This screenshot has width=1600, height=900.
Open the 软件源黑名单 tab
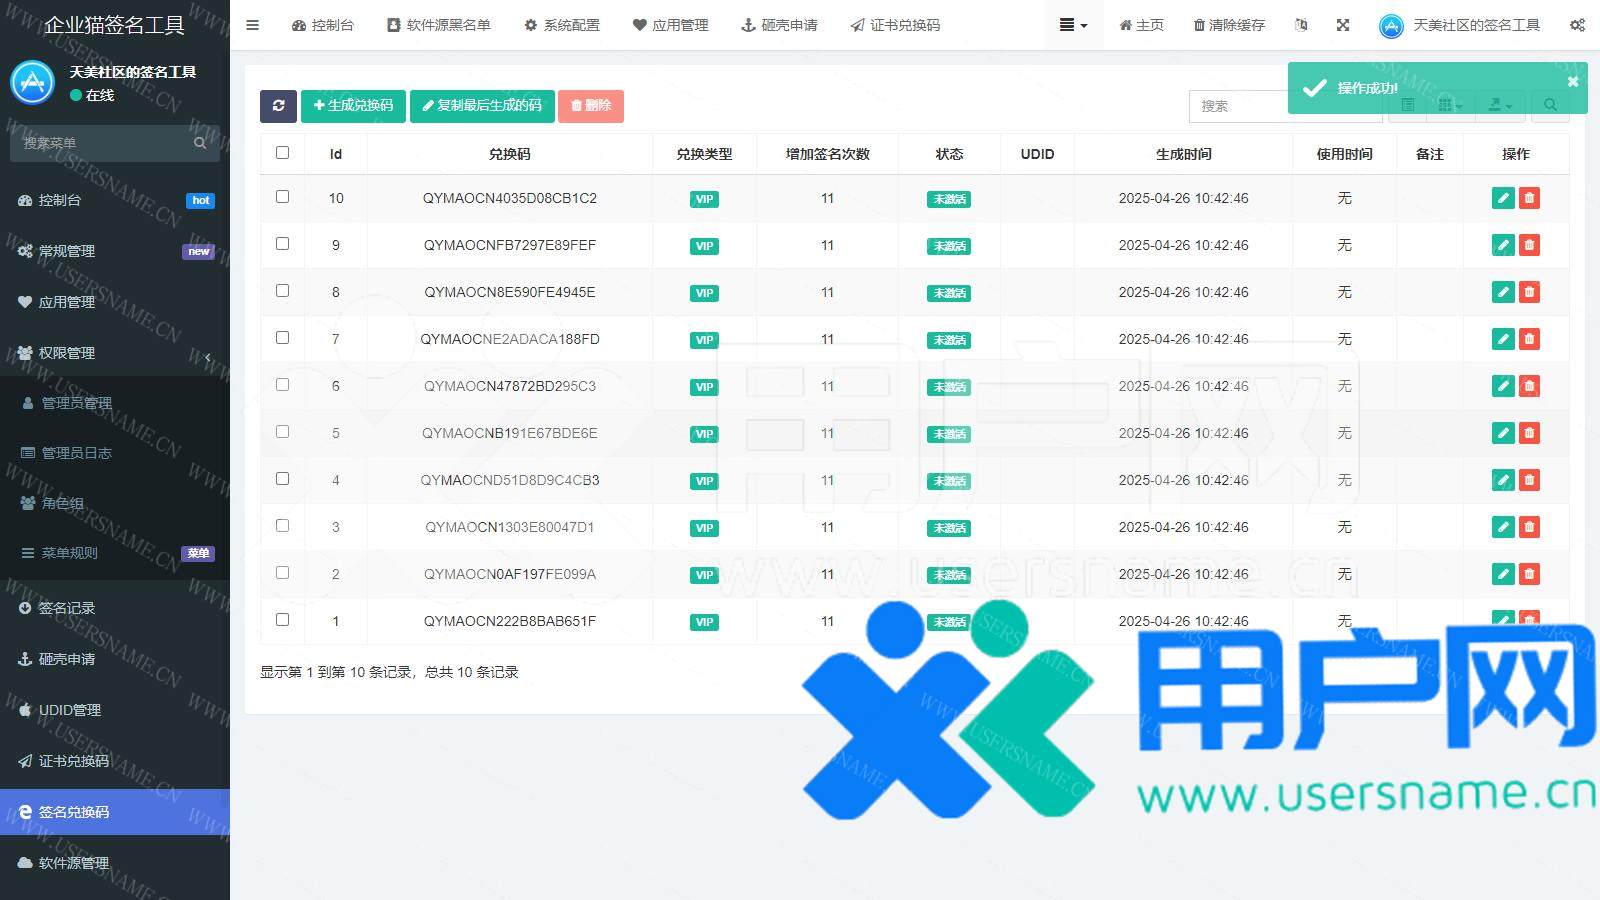coord(439,25)
